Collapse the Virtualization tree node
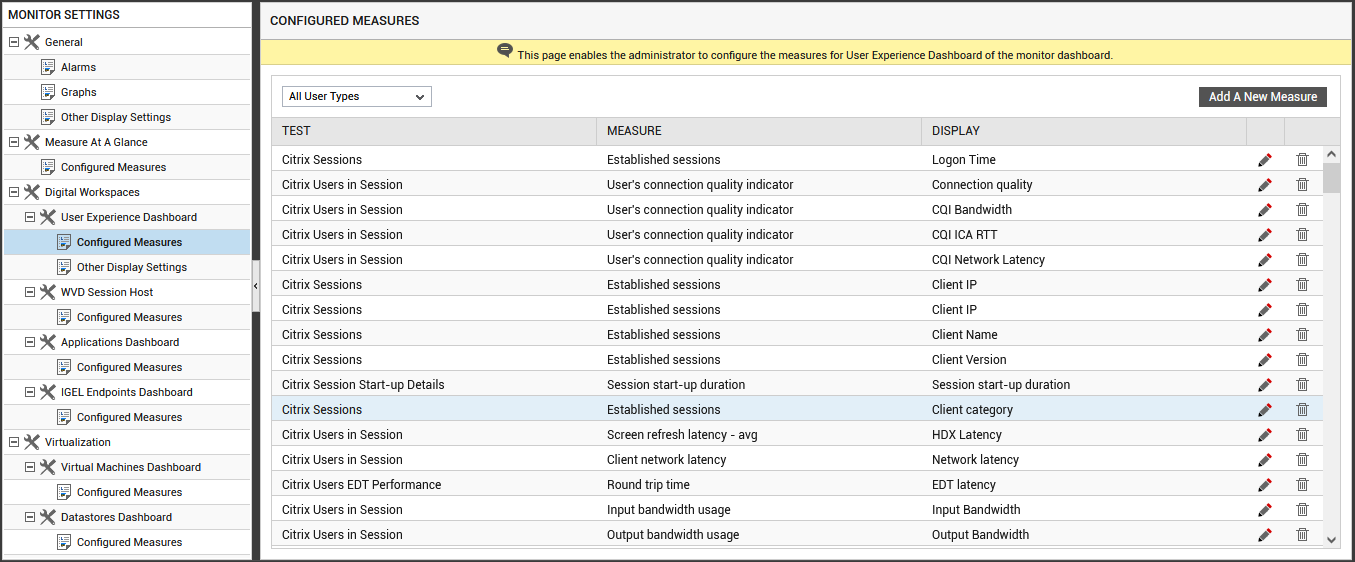The height and width of the screenshot is (562, 1355). point(14,442)
